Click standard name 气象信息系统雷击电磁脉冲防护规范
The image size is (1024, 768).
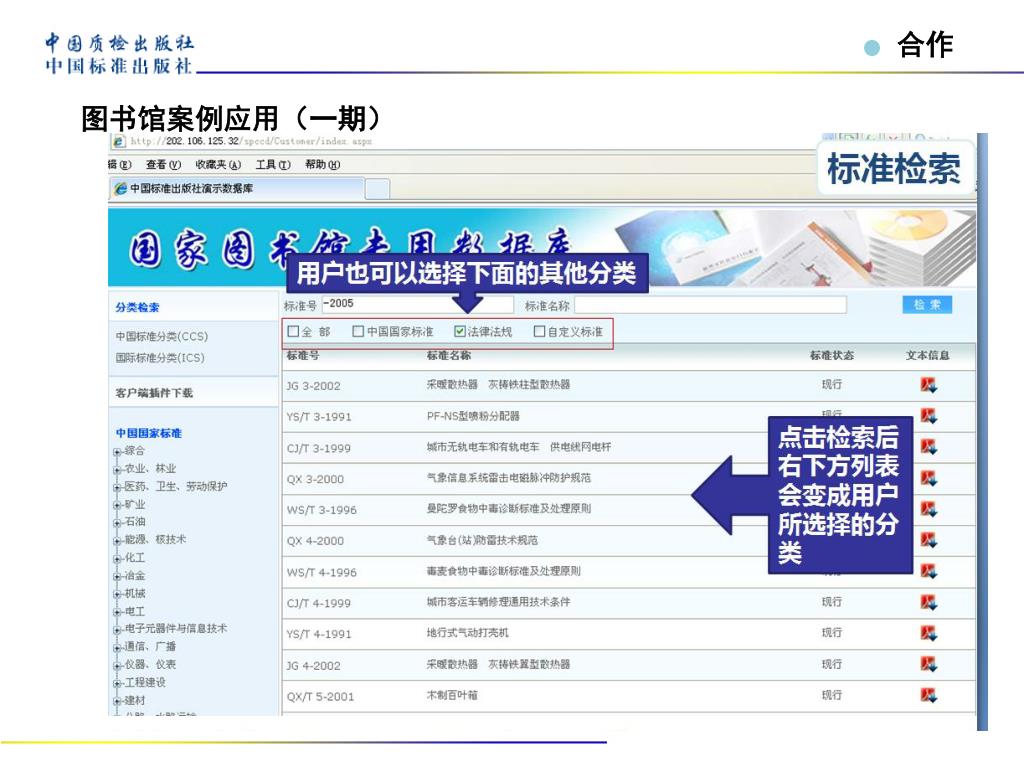pyautogui.click(x=509, y=478)
